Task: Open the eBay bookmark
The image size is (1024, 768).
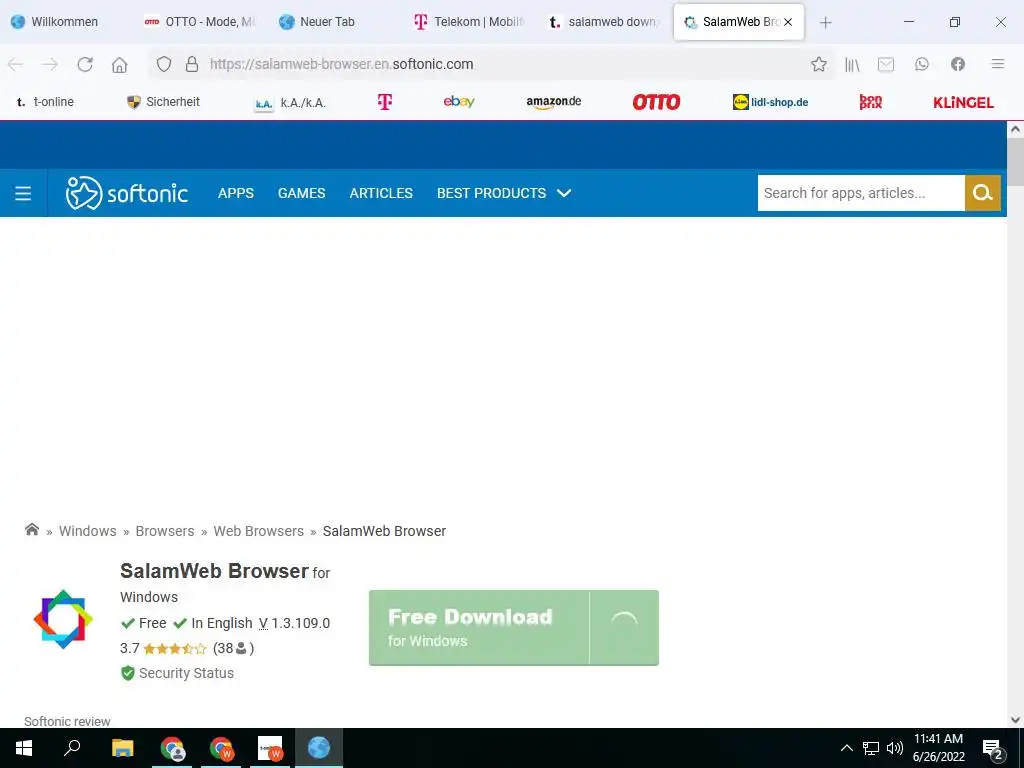Action: click(x=458, y=101)
